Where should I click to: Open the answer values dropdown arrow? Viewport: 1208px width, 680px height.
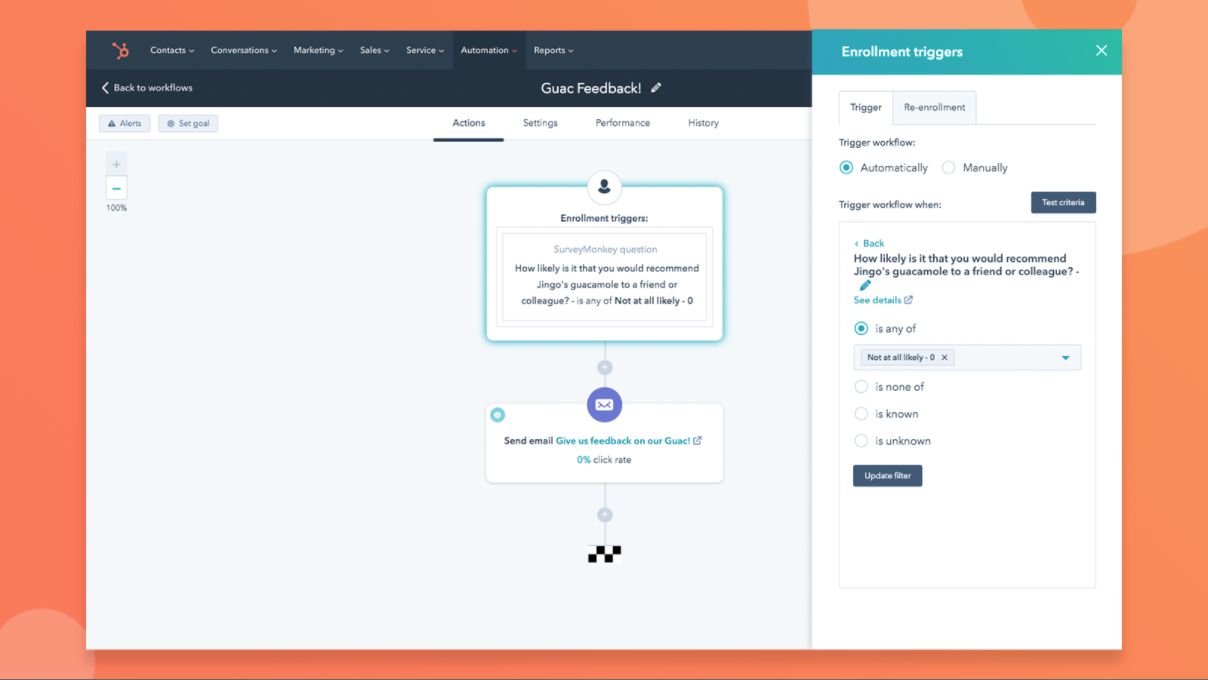(x=1065, y=358)
